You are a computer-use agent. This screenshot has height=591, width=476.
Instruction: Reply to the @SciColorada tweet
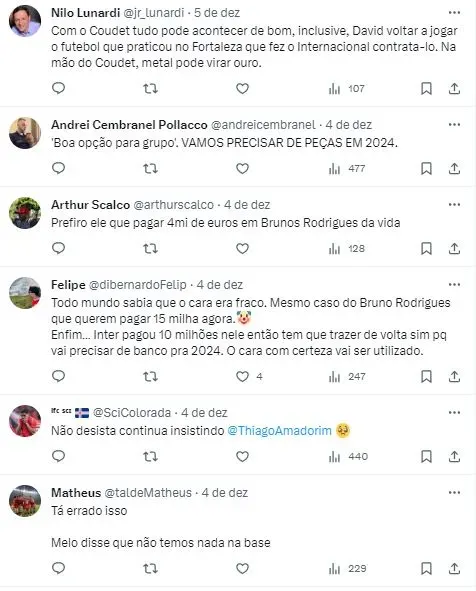58,456
